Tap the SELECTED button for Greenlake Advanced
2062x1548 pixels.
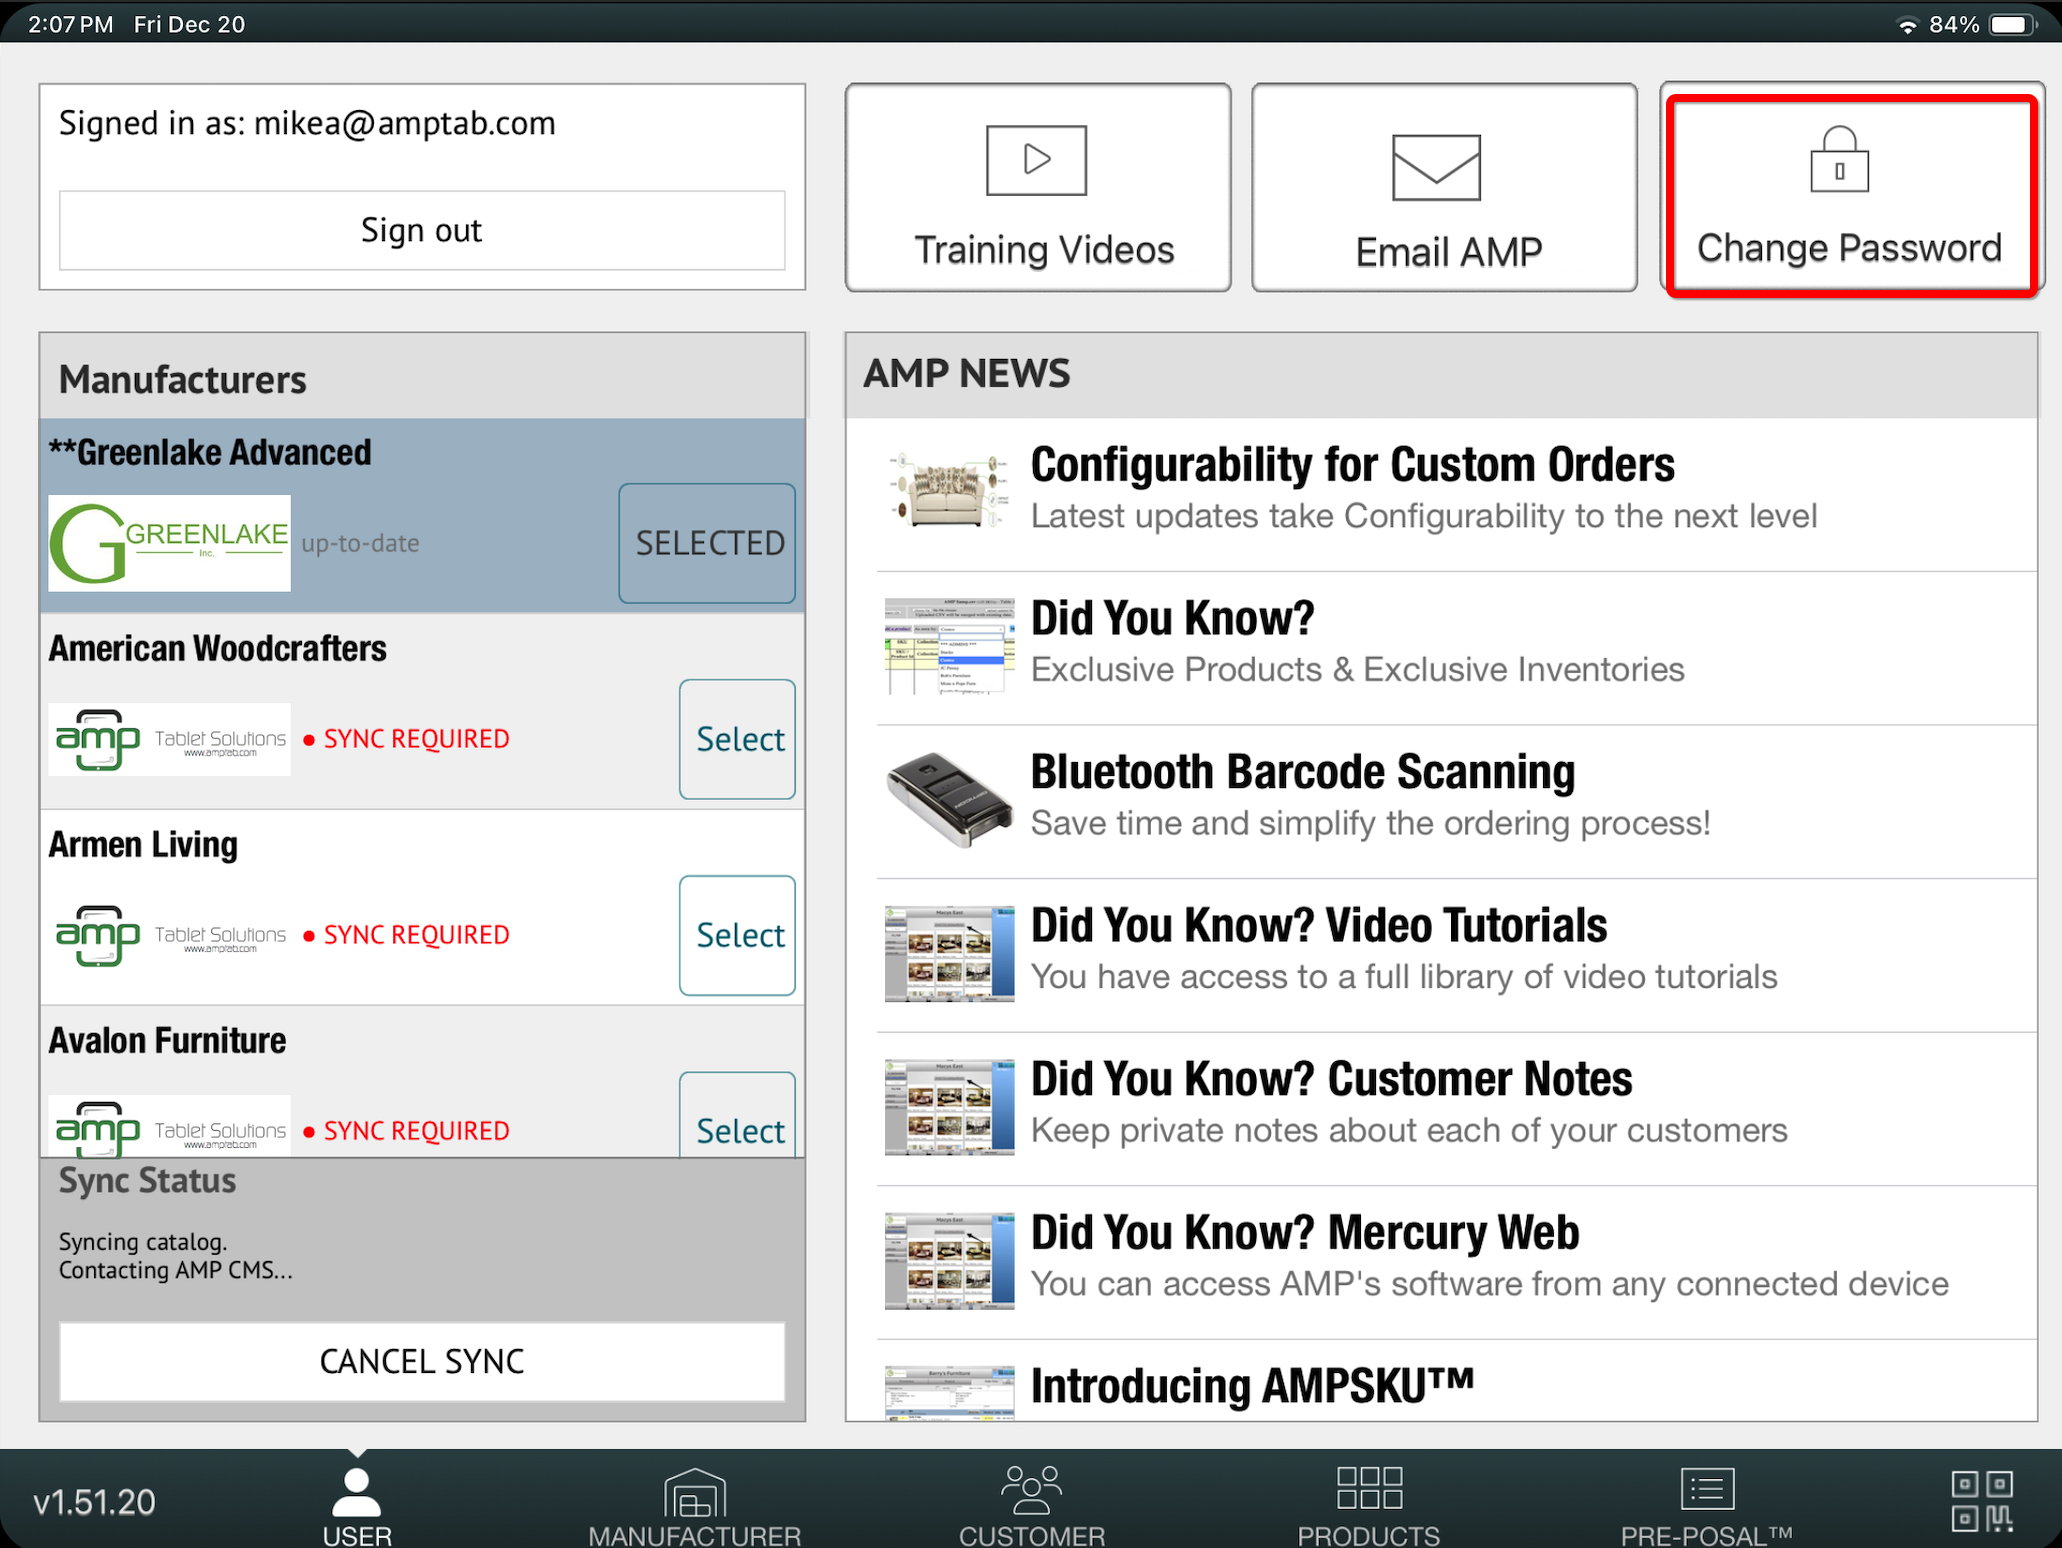[707, 543]
